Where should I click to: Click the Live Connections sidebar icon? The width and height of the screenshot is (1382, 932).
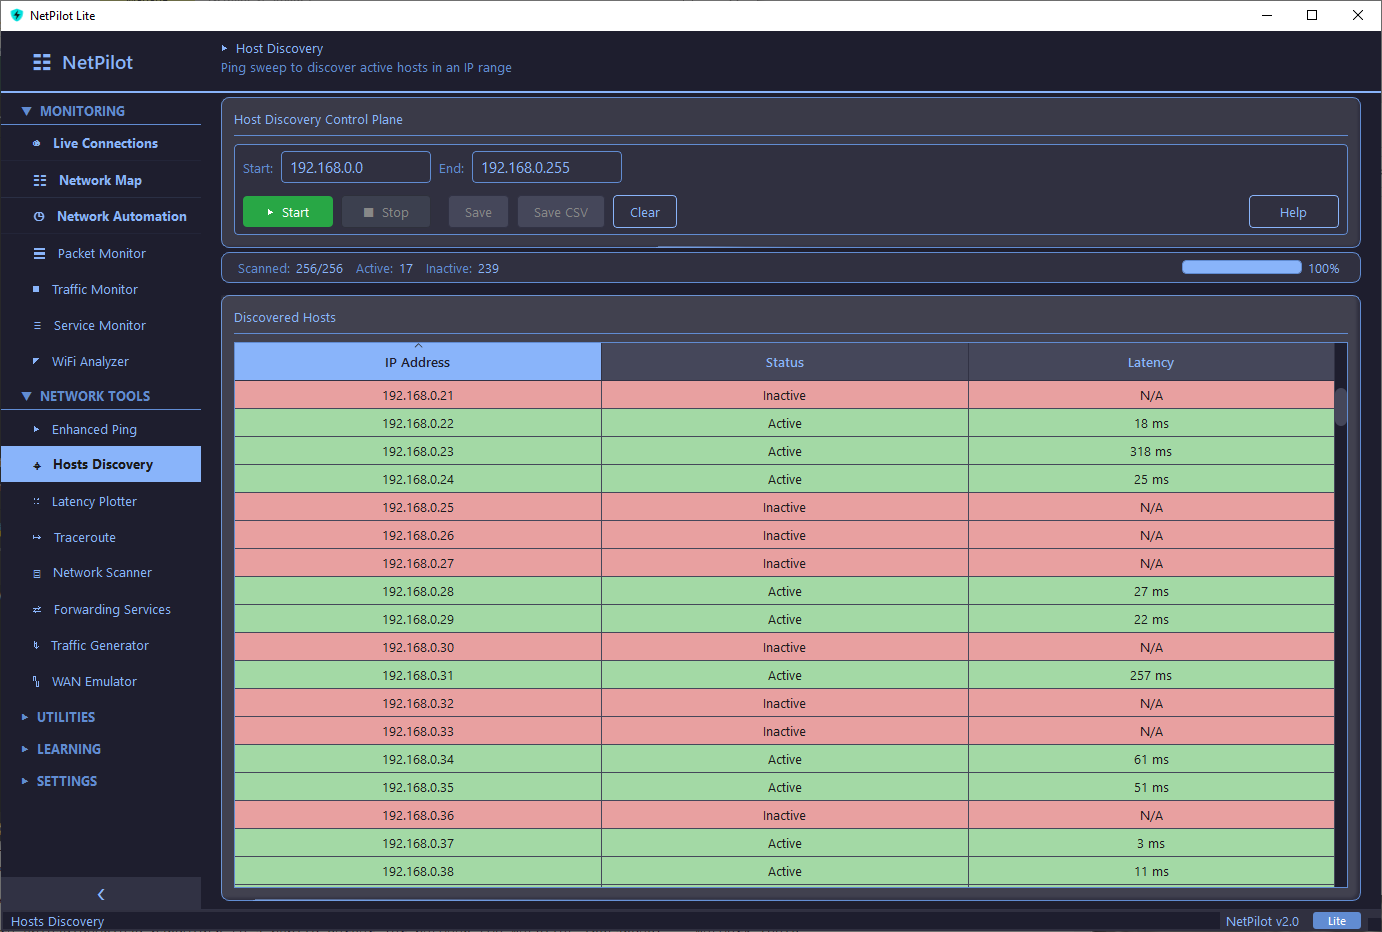tap(37, 144)
